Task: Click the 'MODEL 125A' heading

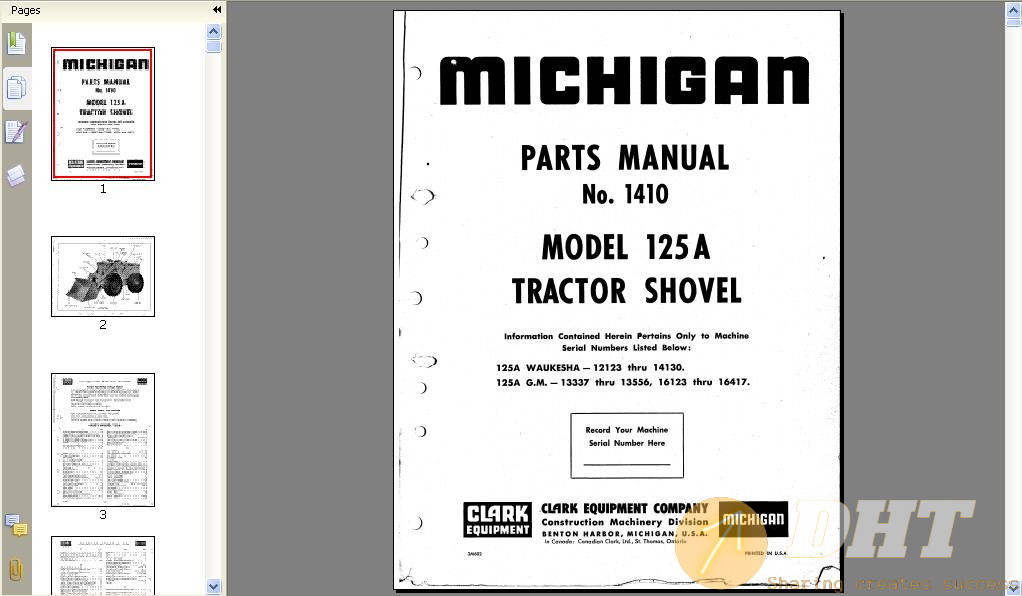Action: [x=626, y=247]
